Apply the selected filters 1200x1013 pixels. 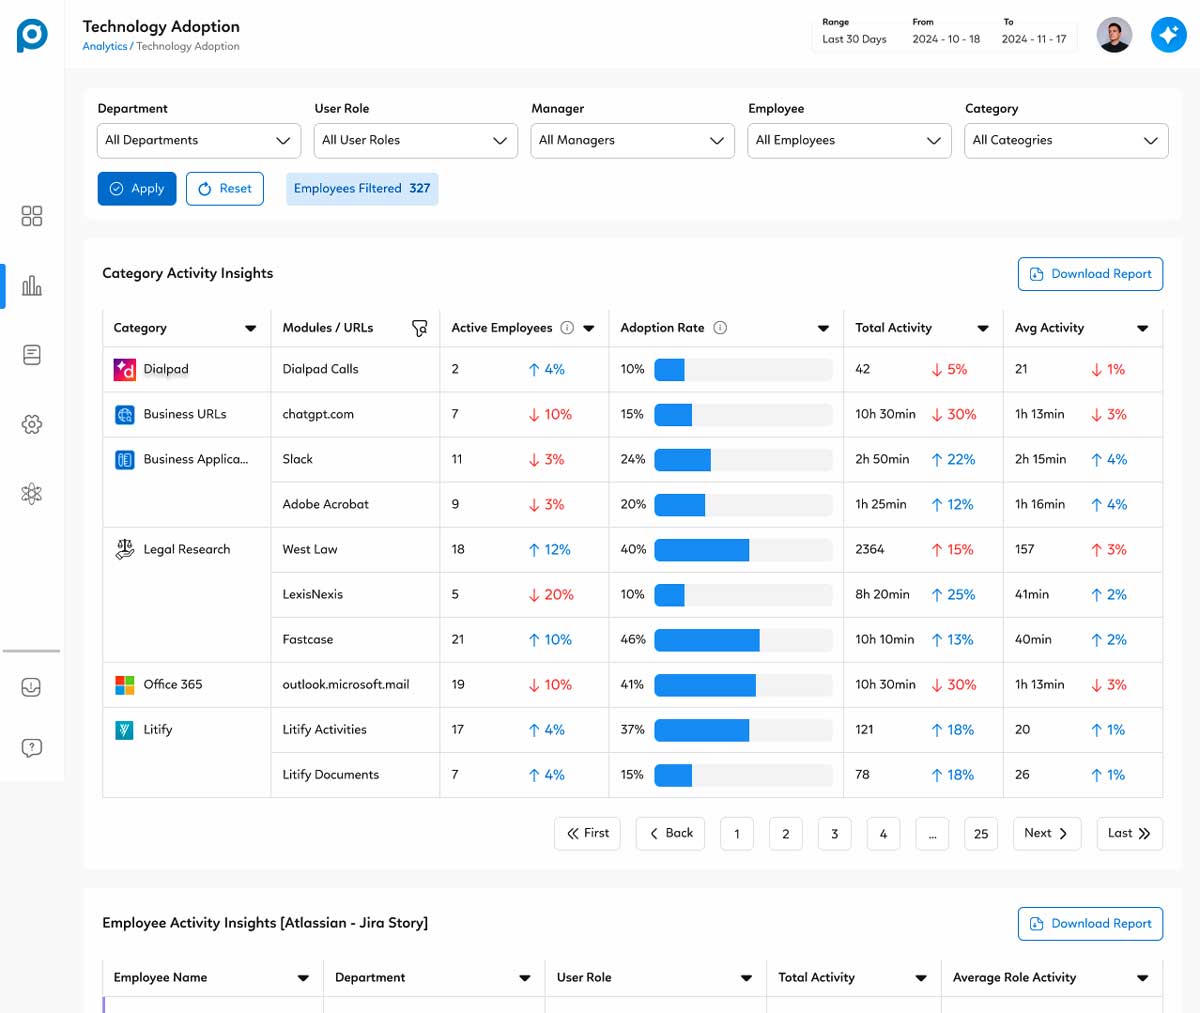[136, 188]
